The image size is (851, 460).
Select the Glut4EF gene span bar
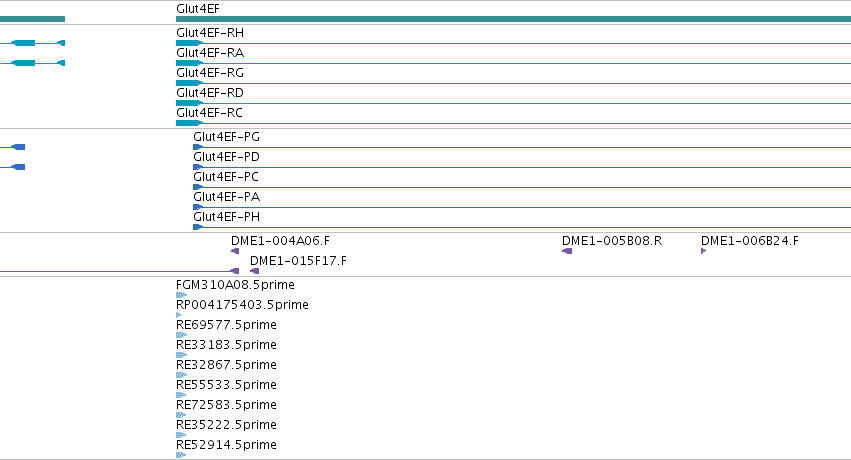click(513, 19)
